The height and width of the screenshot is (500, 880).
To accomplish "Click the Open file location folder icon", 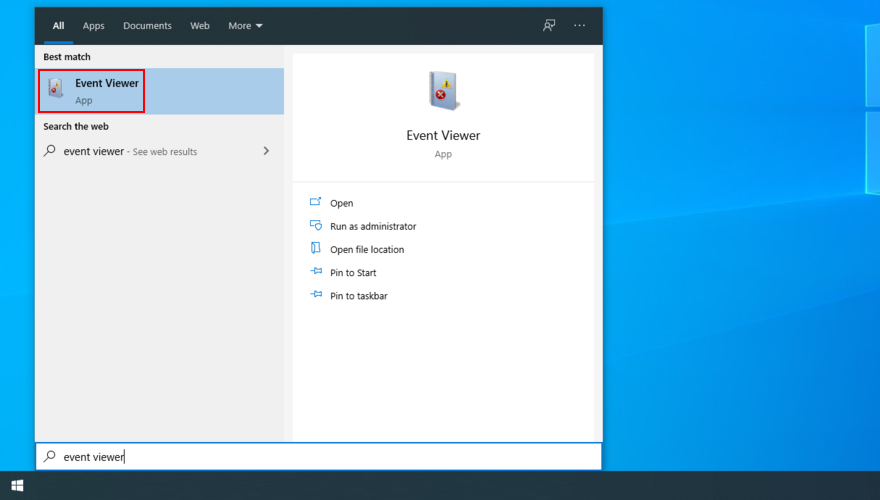I will tap(316, 249).
